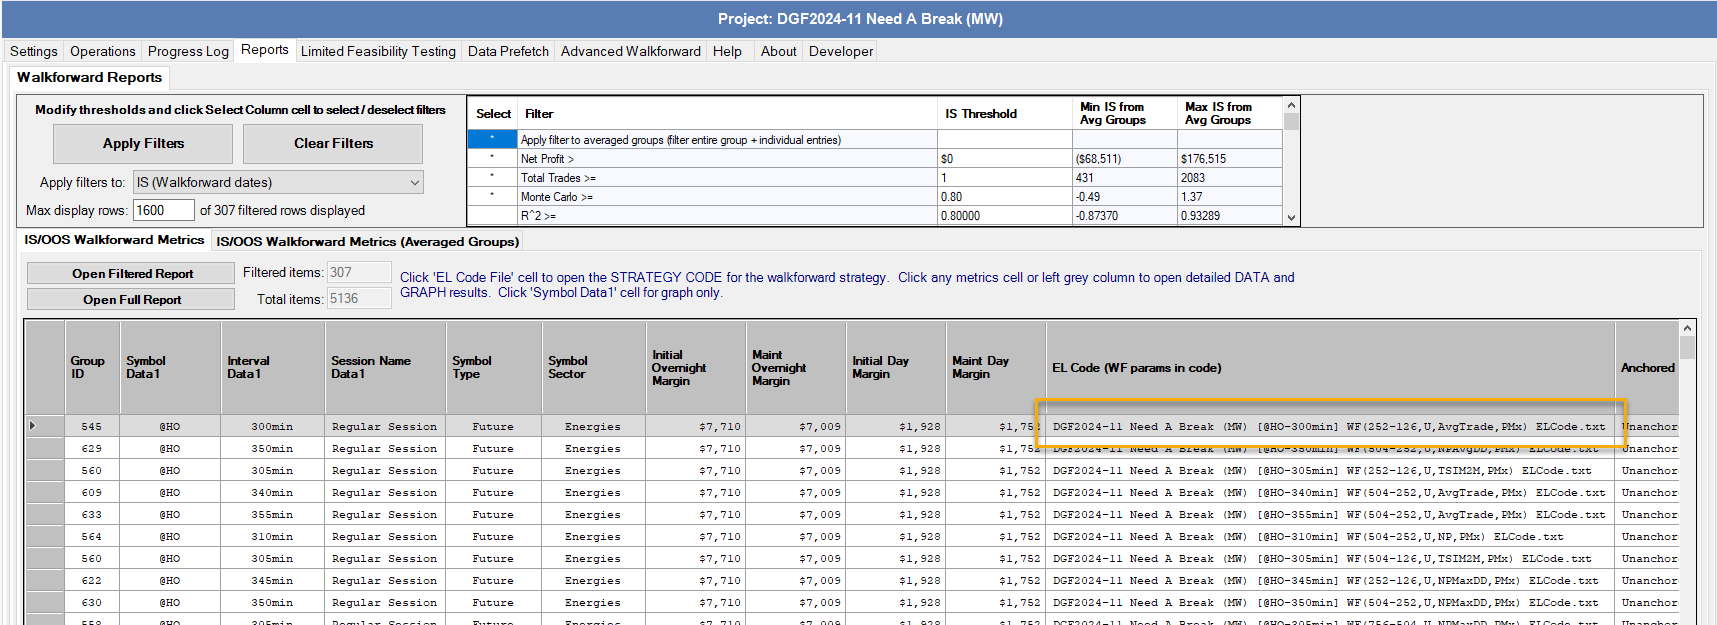Image resolution: width=1717 pixels, height=625 pixels.
Task: Open the Data Prefetch menu
Action: [508, 51]
